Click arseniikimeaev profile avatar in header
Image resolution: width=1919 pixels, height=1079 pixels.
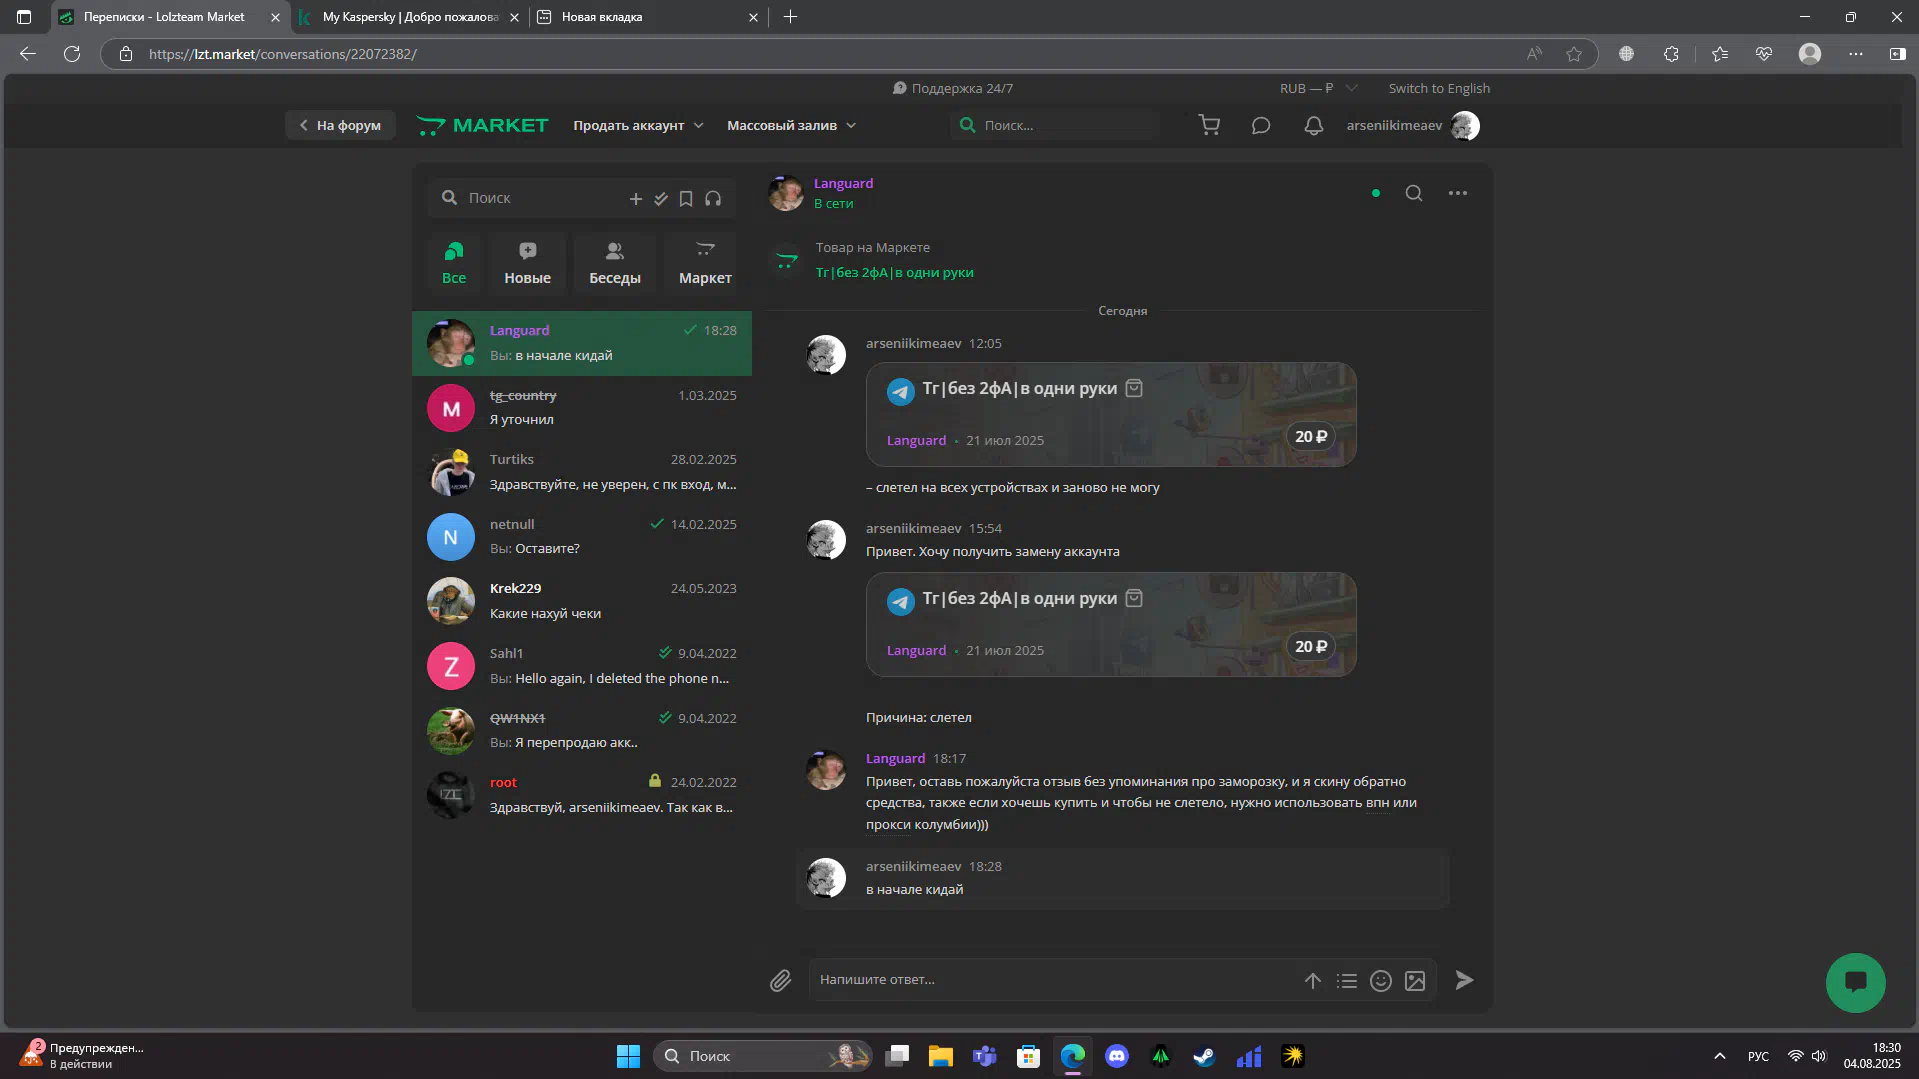coord(1465,125)
